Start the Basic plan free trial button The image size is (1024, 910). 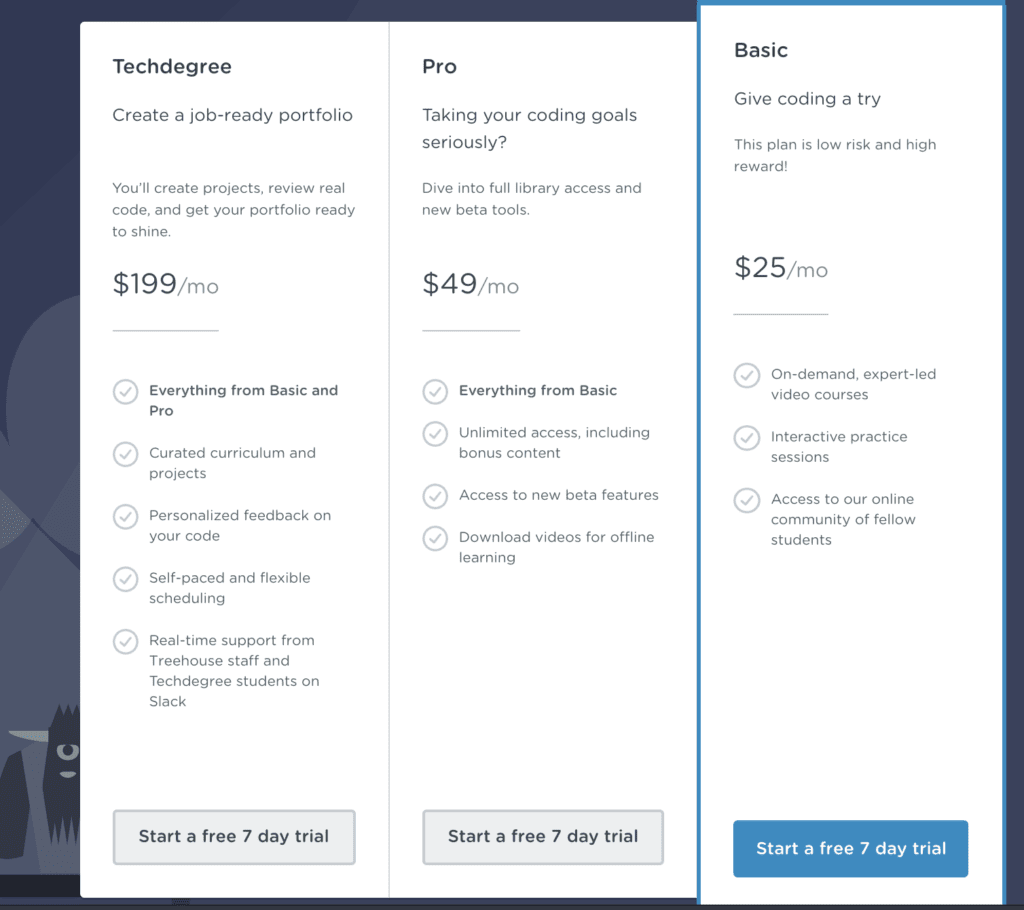pos(850,849)
